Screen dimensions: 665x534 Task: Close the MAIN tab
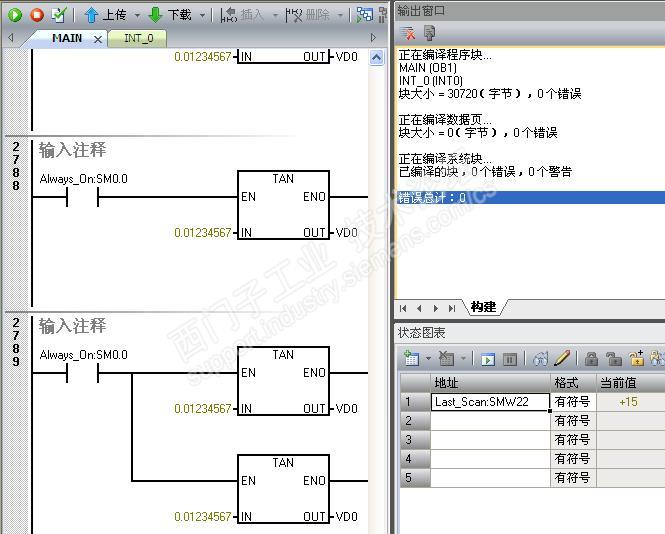tap(98, 39)
